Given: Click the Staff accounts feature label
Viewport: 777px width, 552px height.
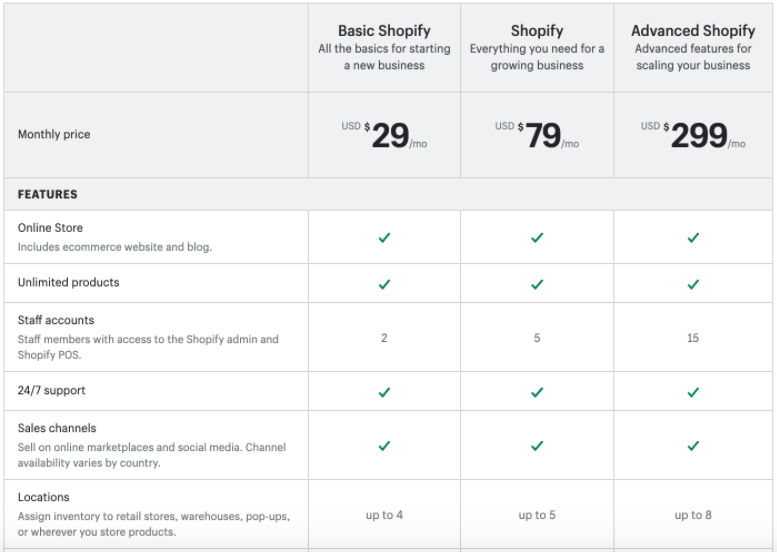Looking at the screenshot, I should [56, 320].
